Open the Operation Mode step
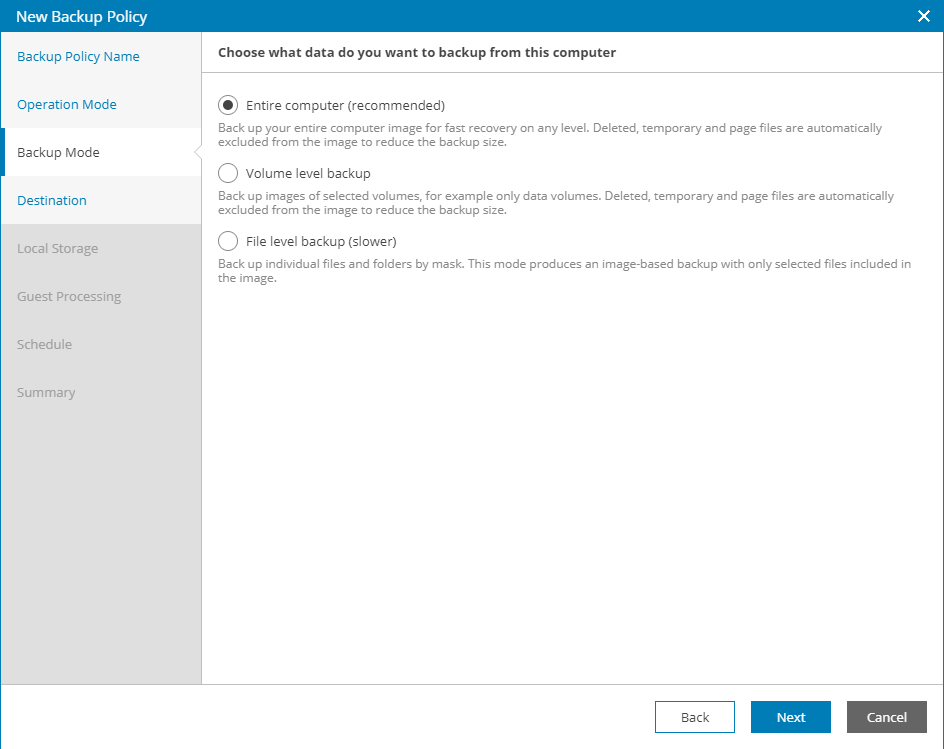Screen dimensions: 944x749 (x=67, y=104)
